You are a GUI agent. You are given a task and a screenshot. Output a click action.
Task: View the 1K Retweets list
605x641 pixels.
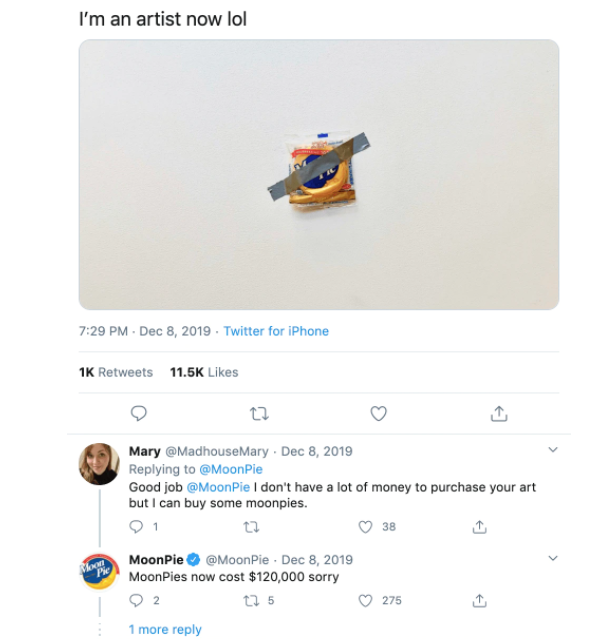coord(115,372)
